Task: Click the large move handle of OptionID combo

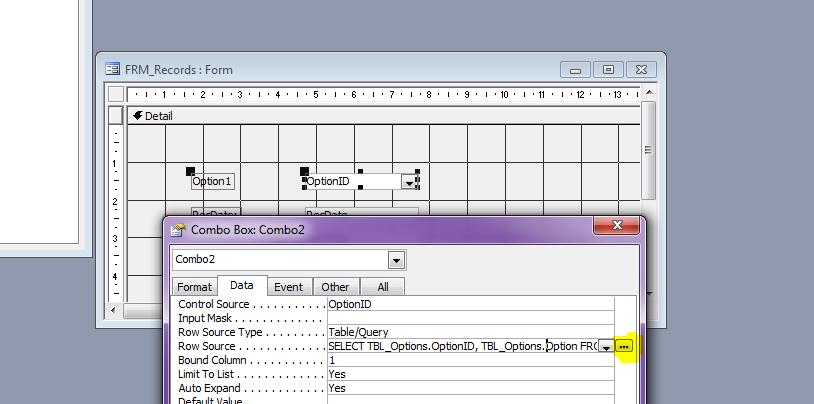Action: point(304,171)
